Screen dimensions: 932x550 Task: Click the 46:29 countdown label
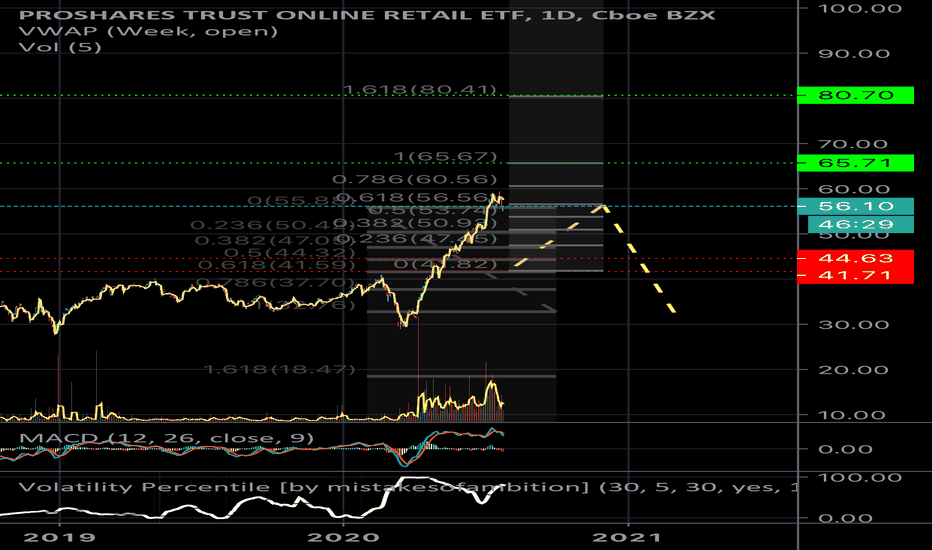coord(861,224)
